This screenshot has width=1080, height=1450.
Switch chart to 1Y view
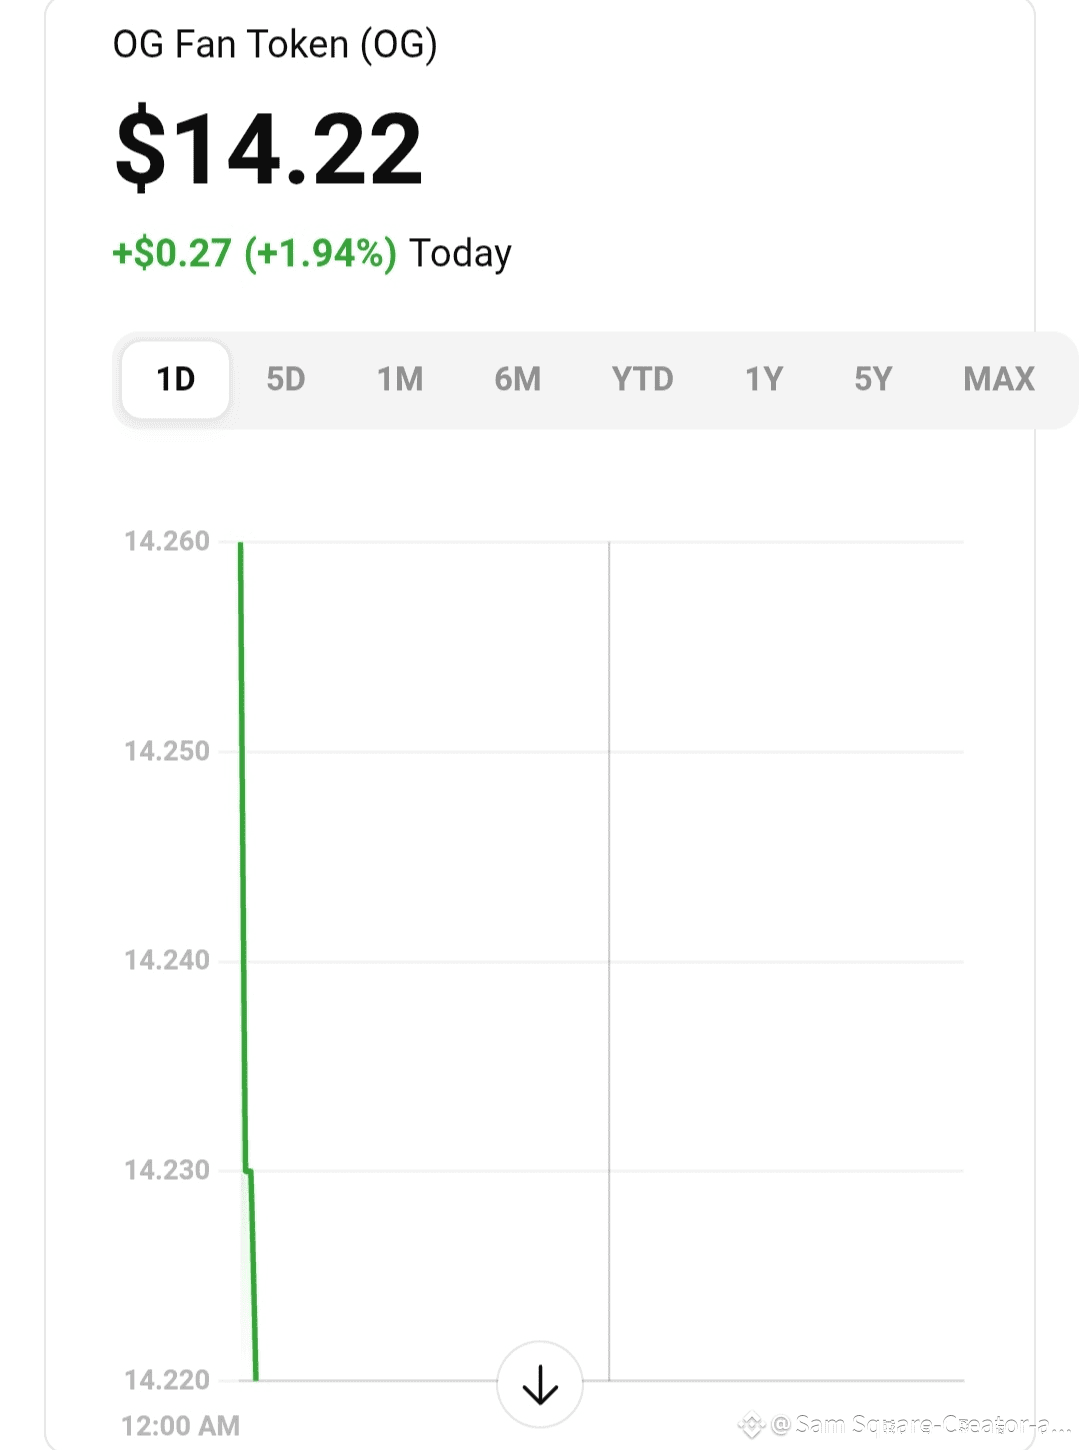coord(764,379)
